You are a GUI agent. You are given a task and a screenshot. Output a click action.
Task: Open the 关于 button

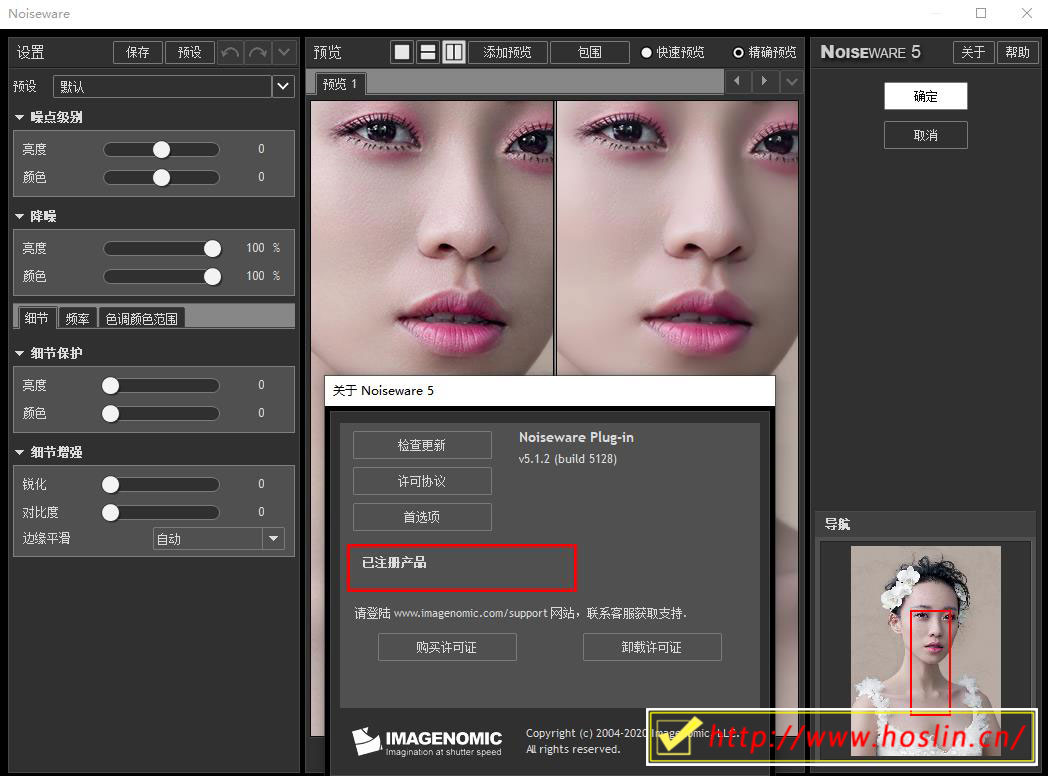[x=973, y=52]
